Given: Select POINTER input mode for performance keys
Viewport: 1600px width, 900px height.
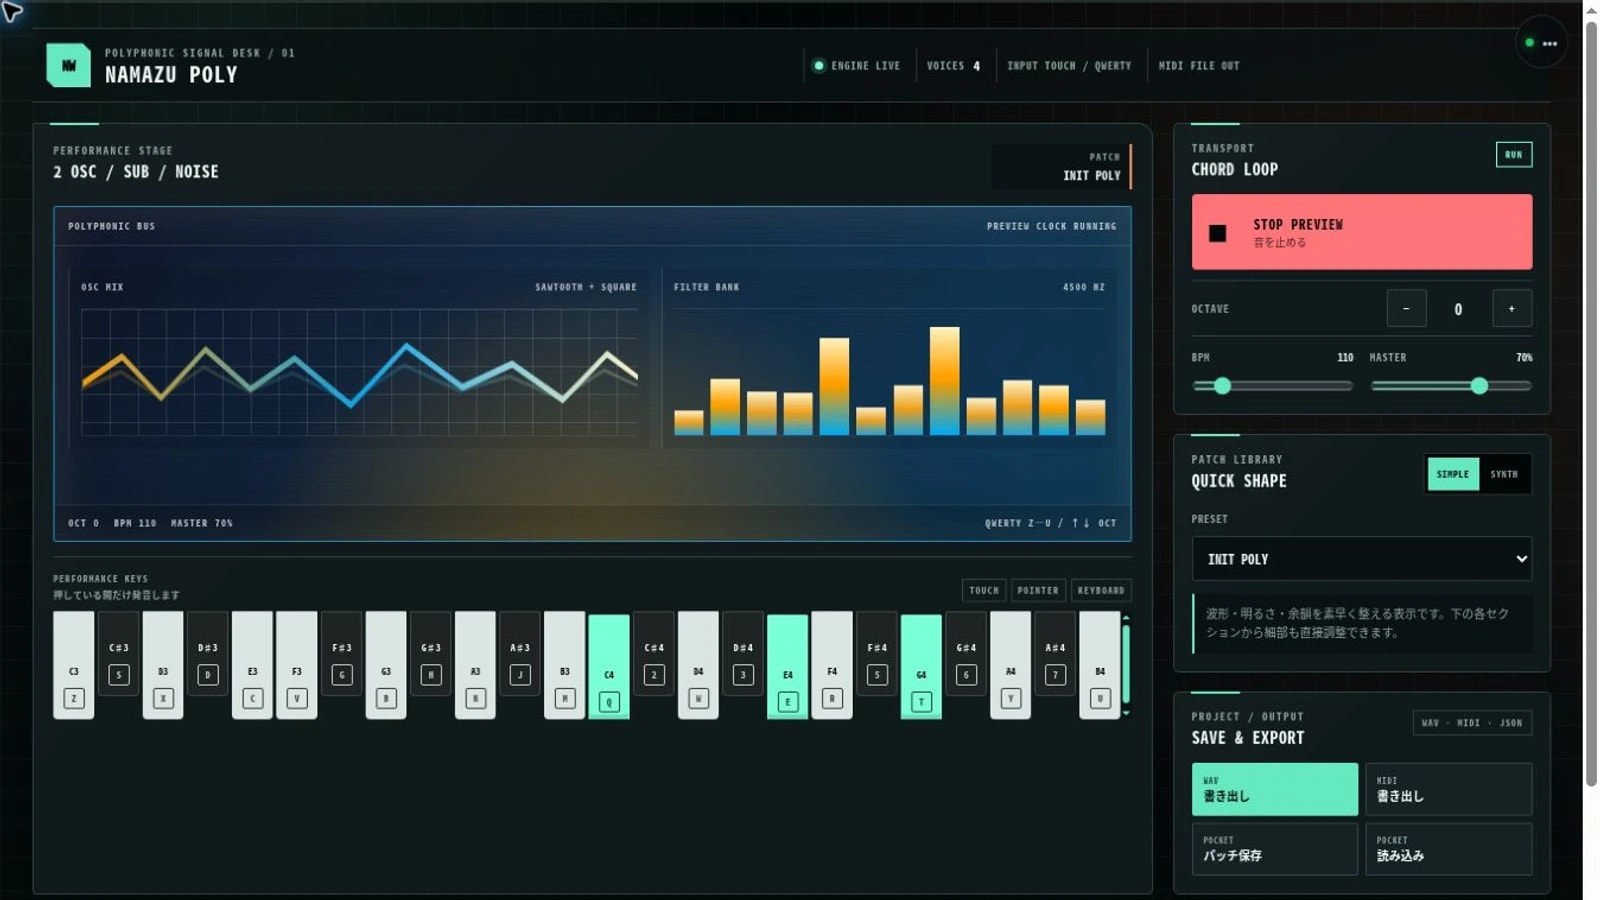Looking at the screenshot, I should coord(1038,590).
